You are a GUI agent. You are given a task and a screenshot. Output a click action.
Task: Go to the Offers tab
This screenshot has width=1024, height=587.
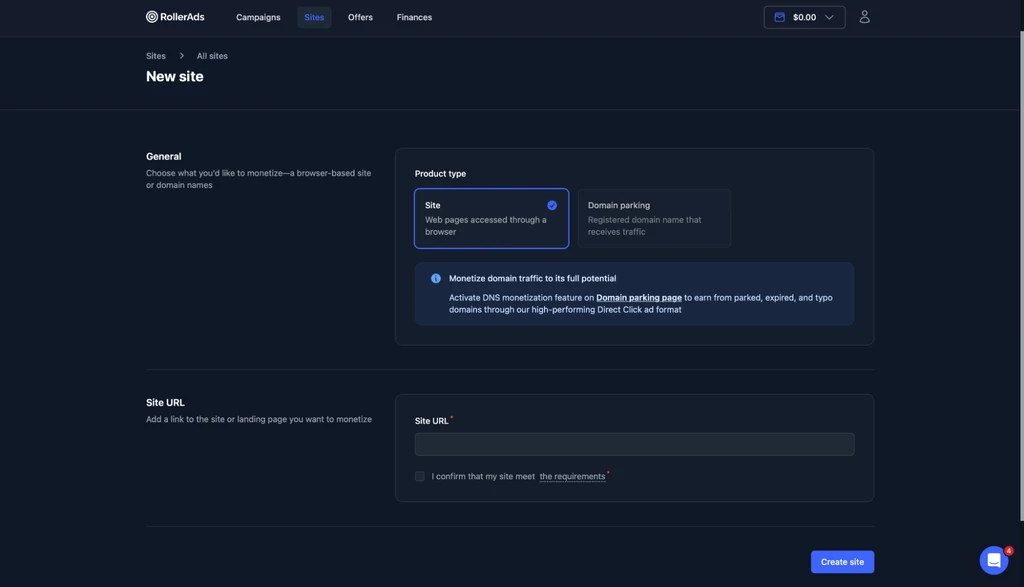pyautogui.click(x=360, y=17)
